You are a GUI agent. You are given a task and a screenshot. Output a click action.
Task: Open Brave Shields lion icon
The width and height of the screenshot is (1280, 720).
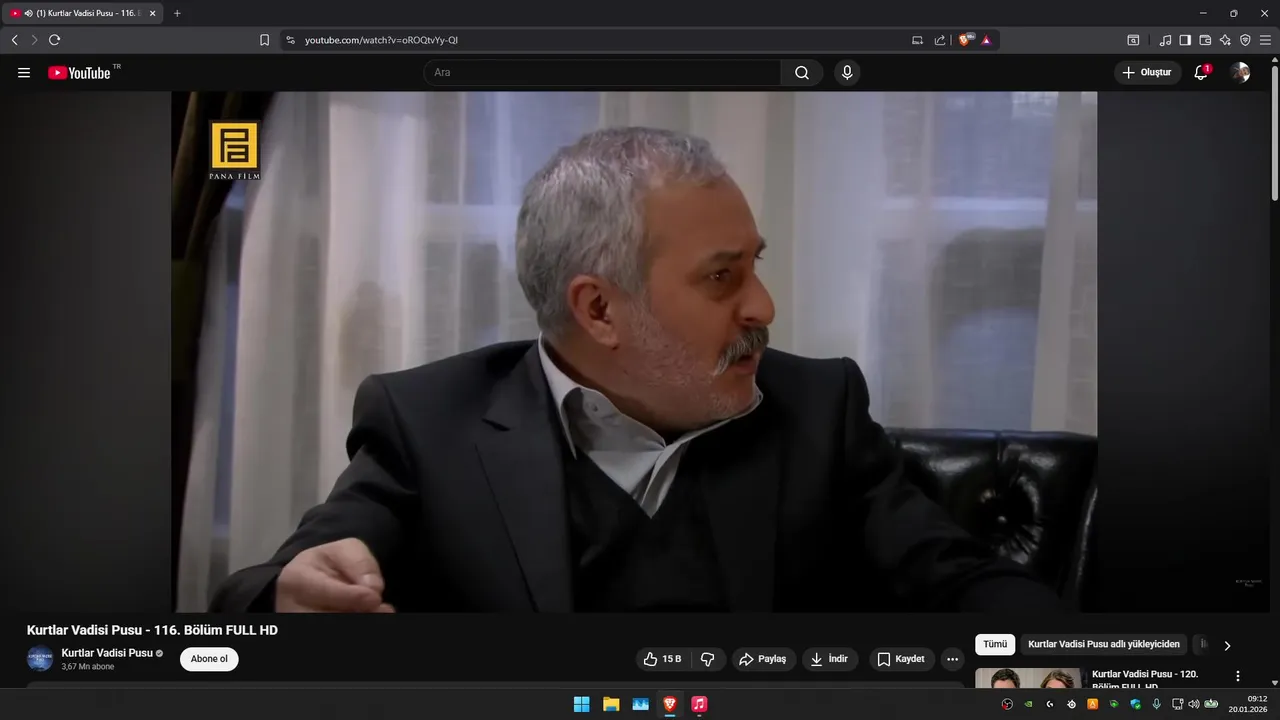pyautogui.click(x=965, y=40)
